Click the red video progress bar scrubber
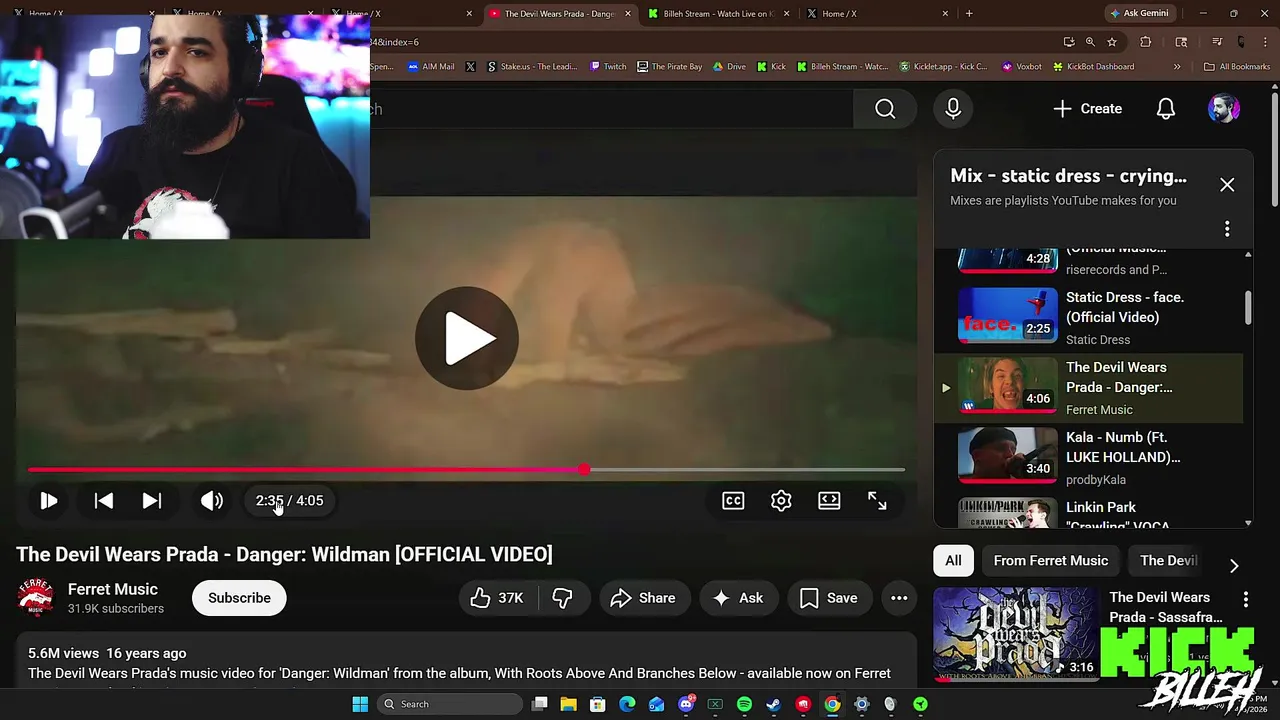1280x720 pixels. (x=584, y=469)
